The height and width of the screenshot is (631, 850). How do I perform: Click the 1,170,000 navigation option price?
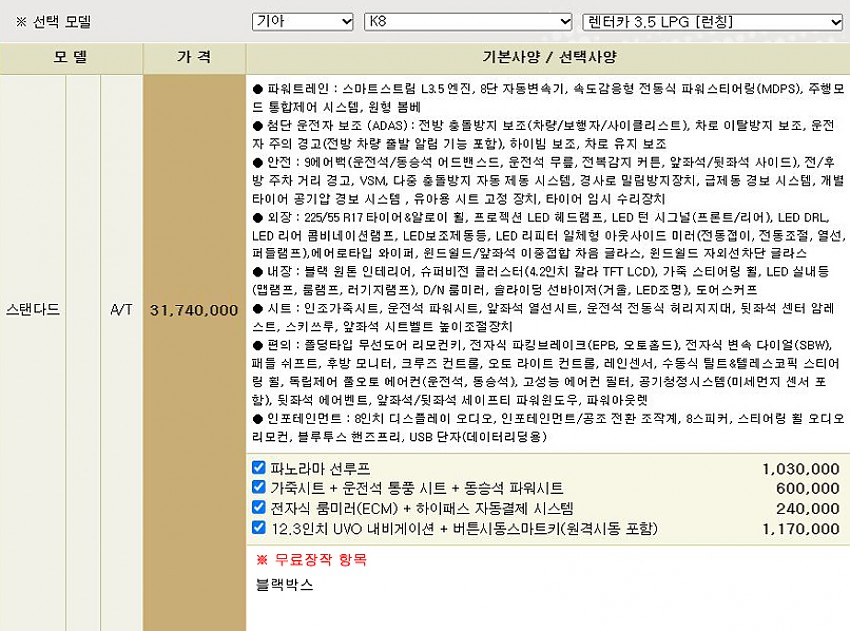tap(800, 528)
